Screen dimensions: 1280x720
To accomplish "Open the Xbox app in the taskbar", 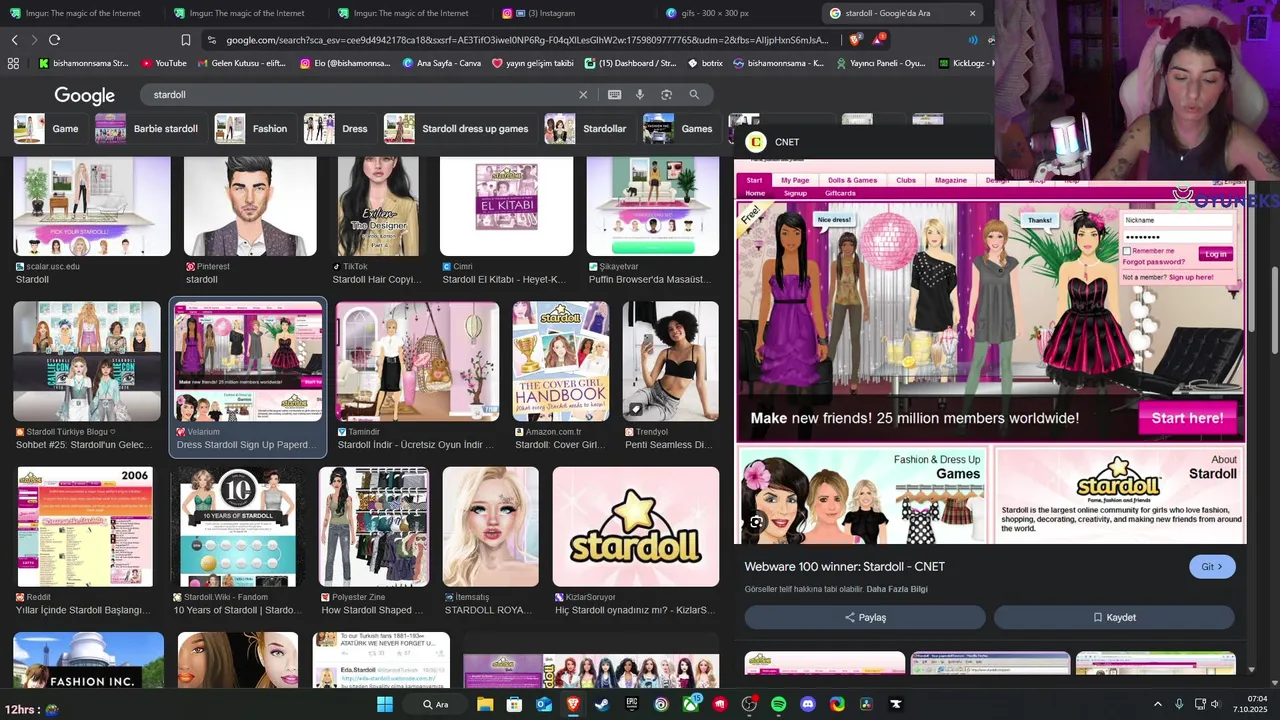I will point(690,704).
